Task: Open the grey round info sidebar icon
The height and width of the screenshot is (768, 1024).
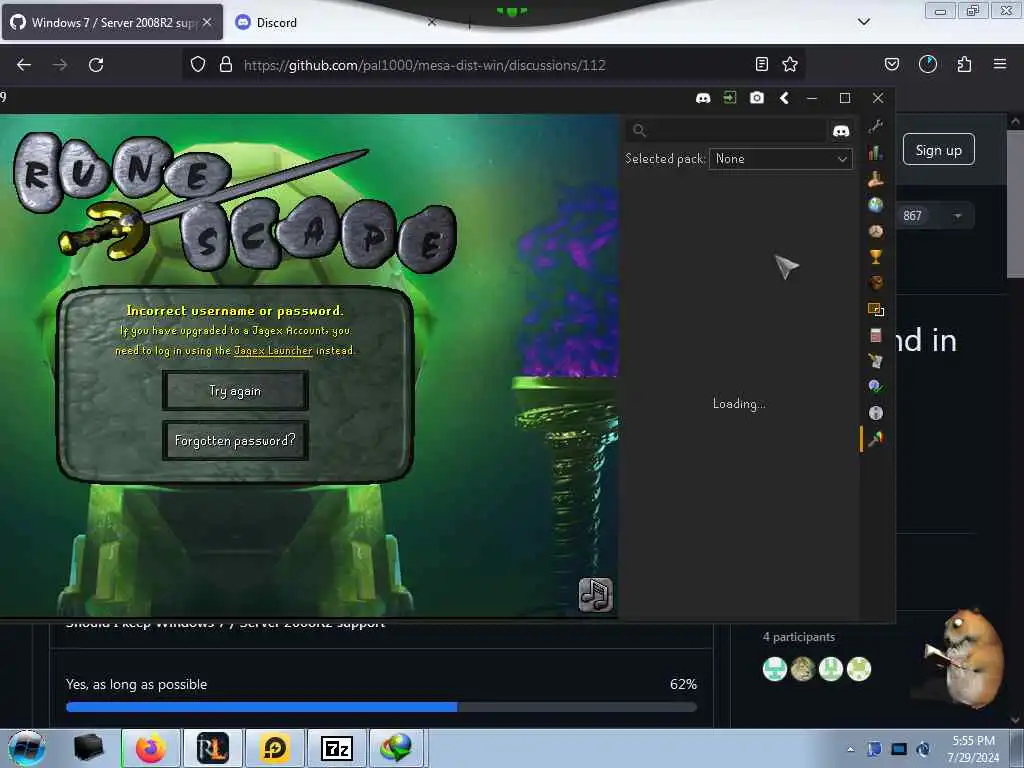Action: click(876, 413)
